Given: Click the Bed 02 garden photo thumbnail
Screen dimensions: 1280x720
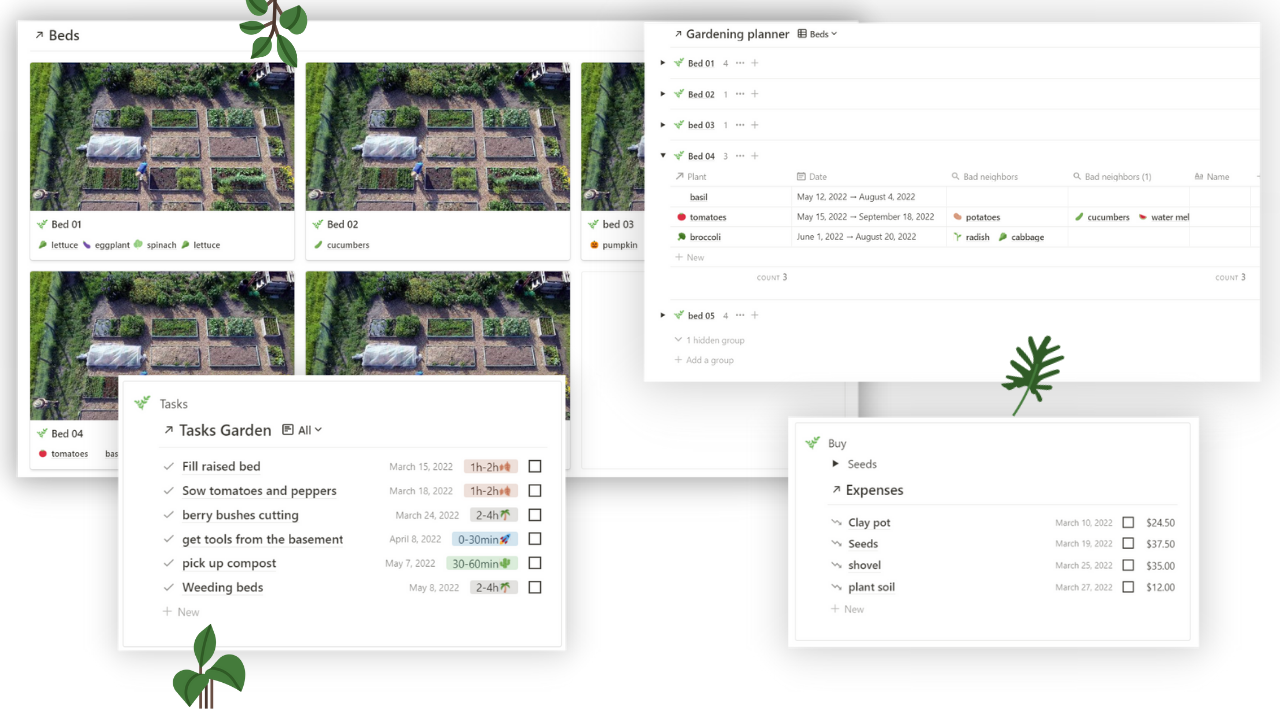Looking at the screenshot, I should click(x=438, y=136).
